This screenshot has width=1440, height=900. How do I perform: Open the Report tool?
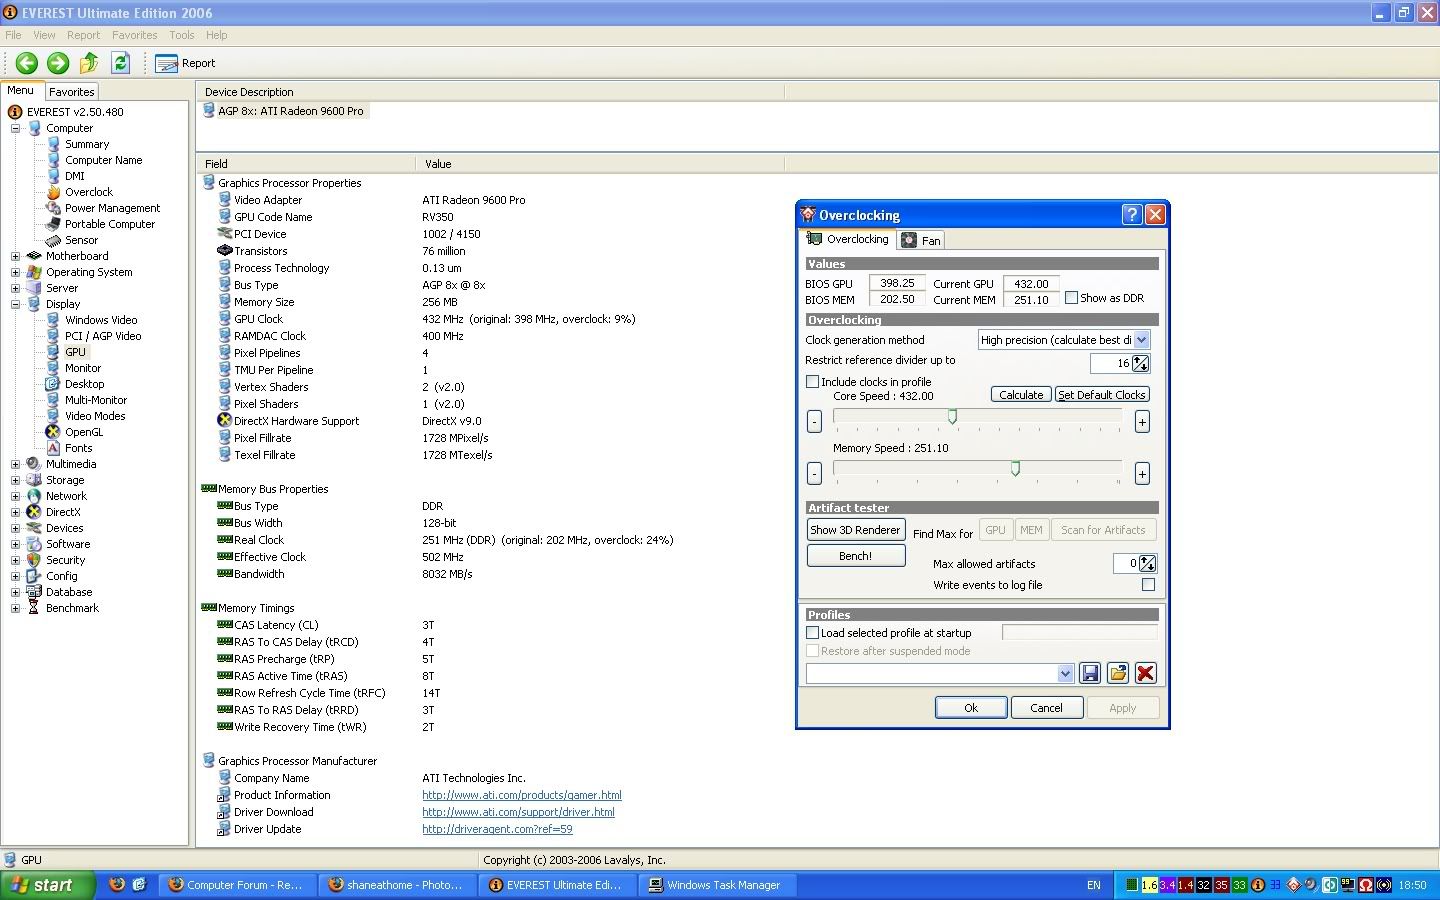pyautogui.click(x=185, y=63)
